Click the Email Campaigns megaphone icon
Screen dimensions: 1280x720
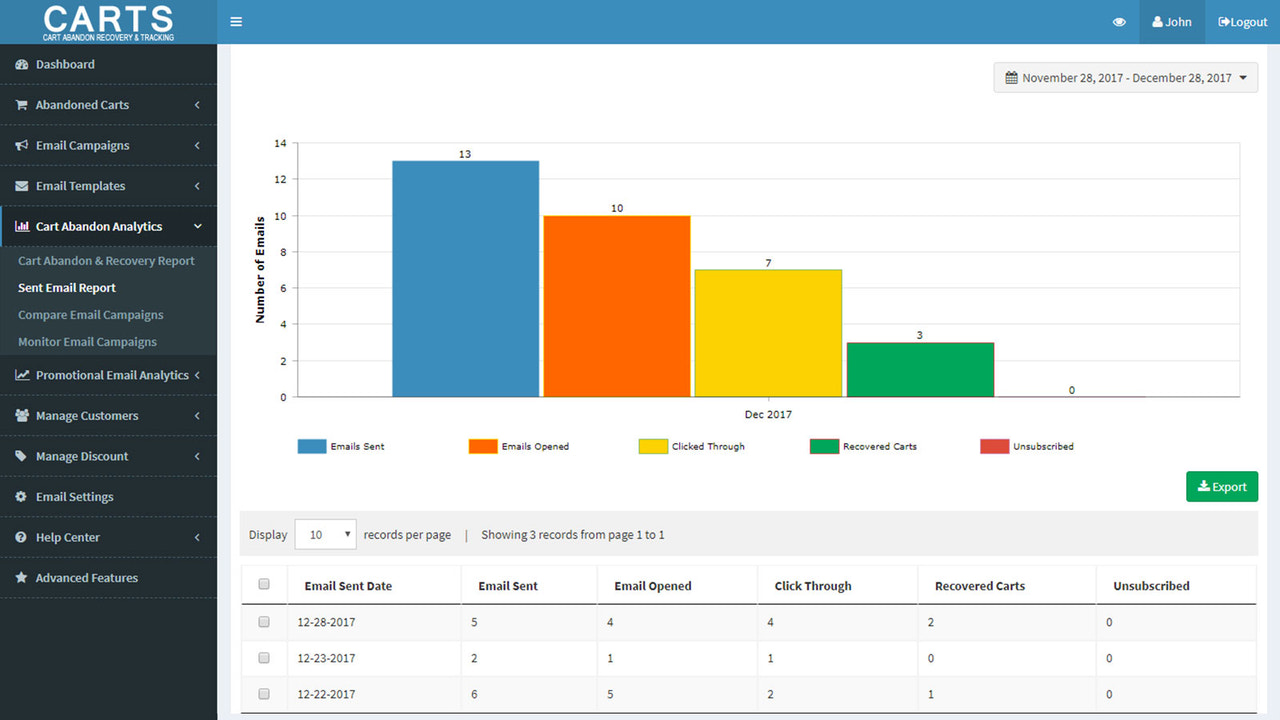coord(21,145)
